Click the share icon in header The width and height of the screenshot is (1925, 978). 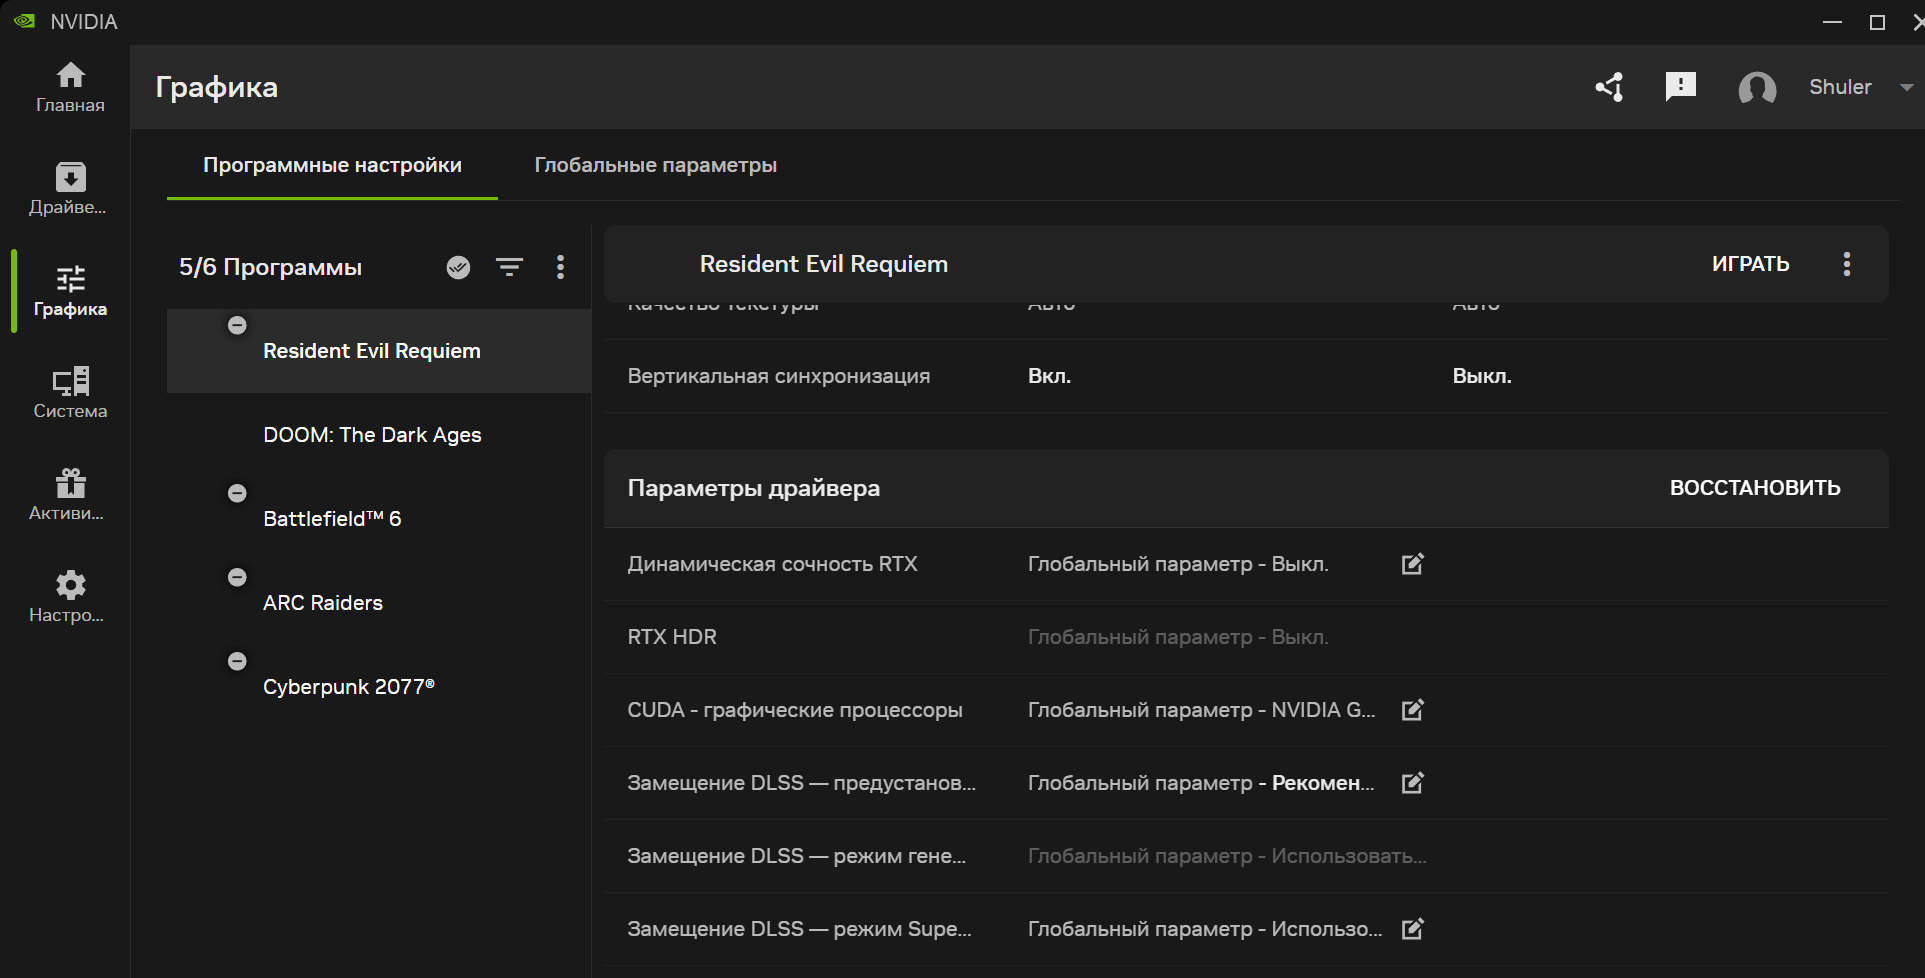coord(1609,87)
